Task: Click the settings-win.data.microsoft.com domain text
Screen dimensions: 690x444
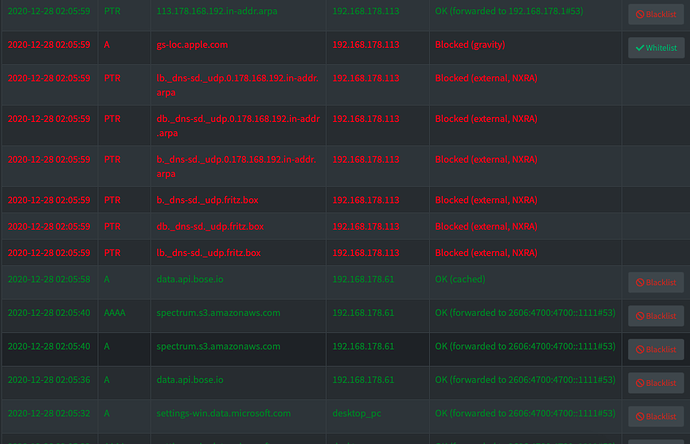Action: coord(224,413)
